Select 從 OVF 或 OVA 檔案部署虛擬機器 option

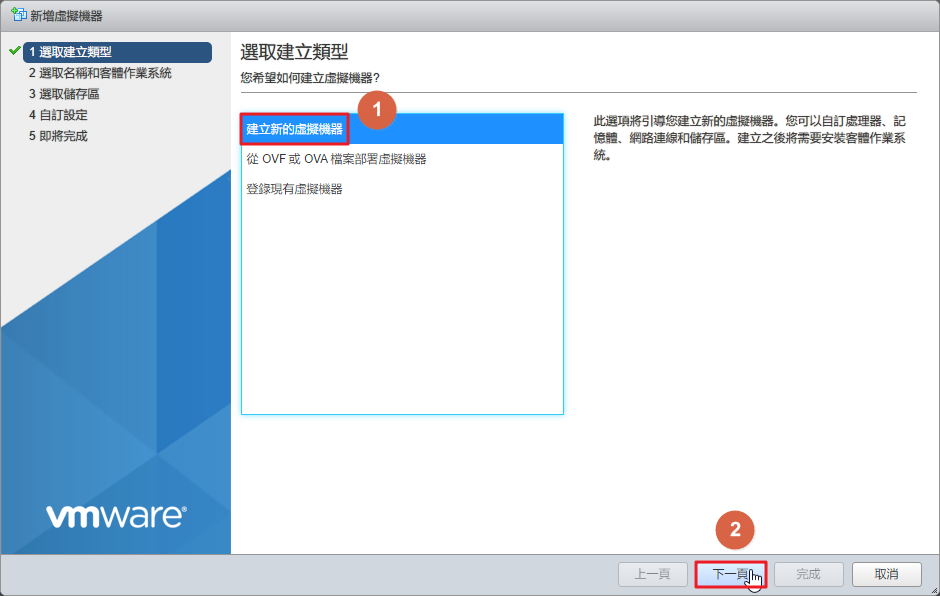(402, 159)
